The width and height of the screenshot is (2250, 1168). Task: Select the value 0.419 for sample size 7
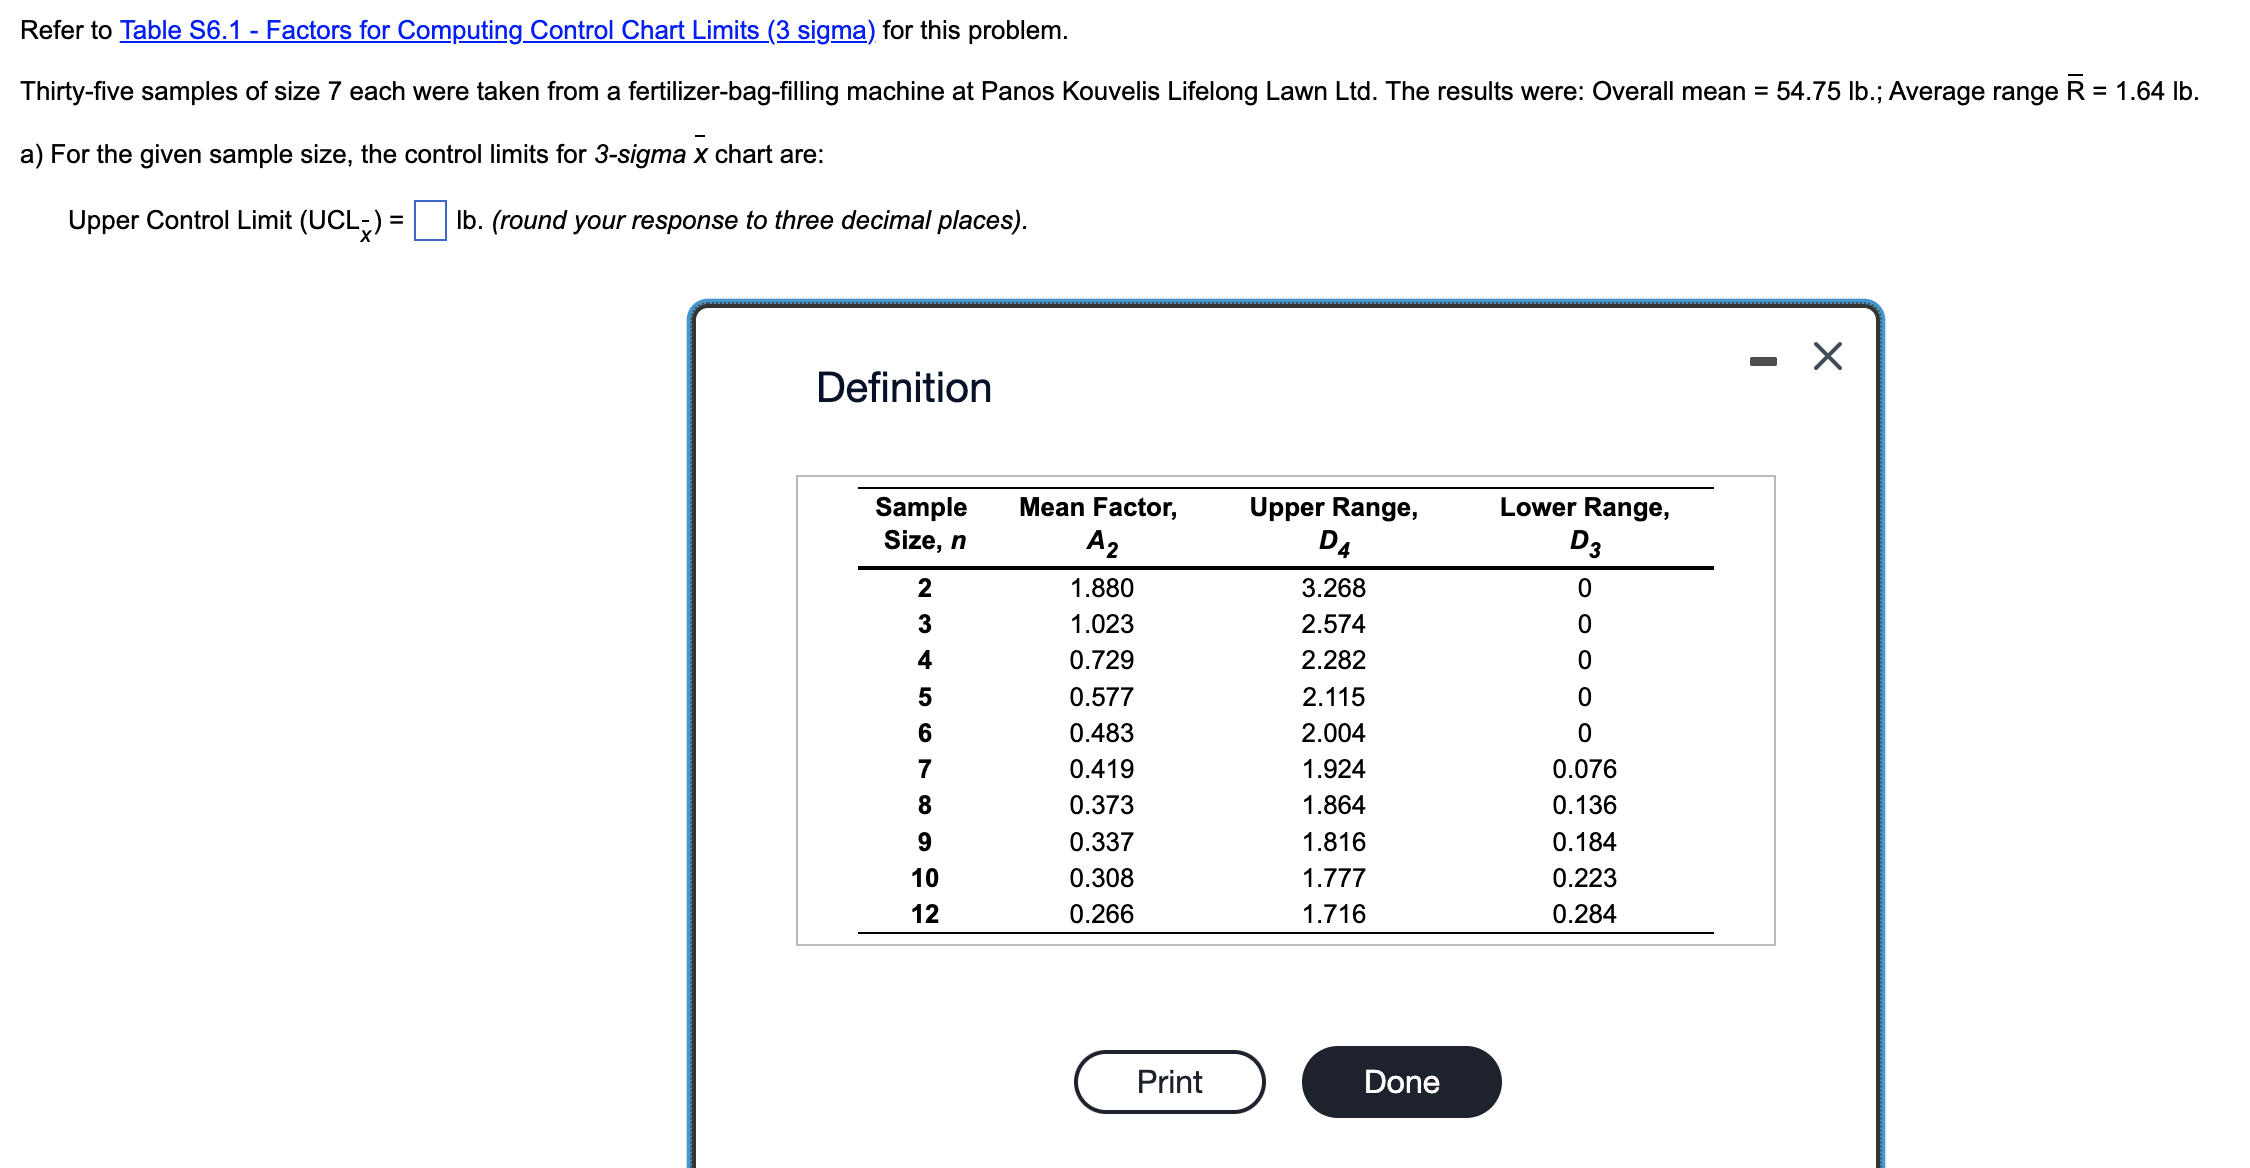click(1100, 768)
